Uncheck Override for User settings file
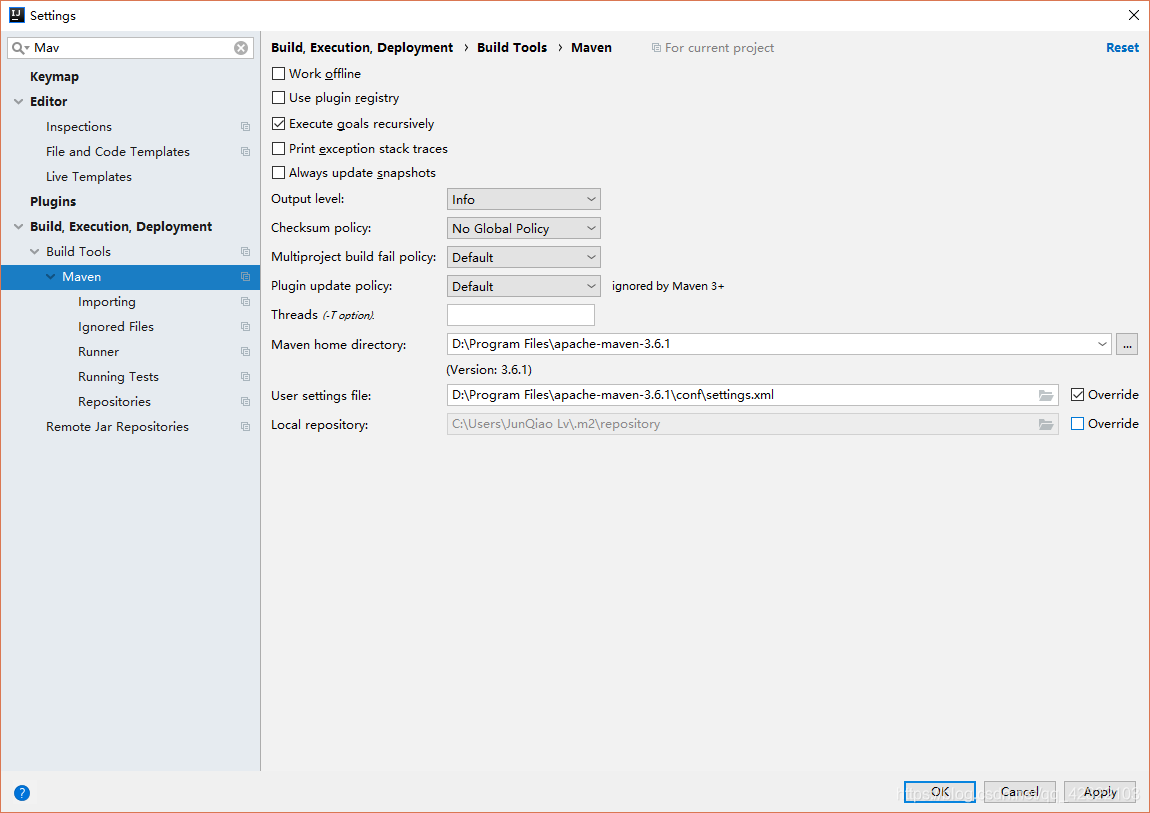This screenshot has width=1150, height=813. coord(1077,394)
